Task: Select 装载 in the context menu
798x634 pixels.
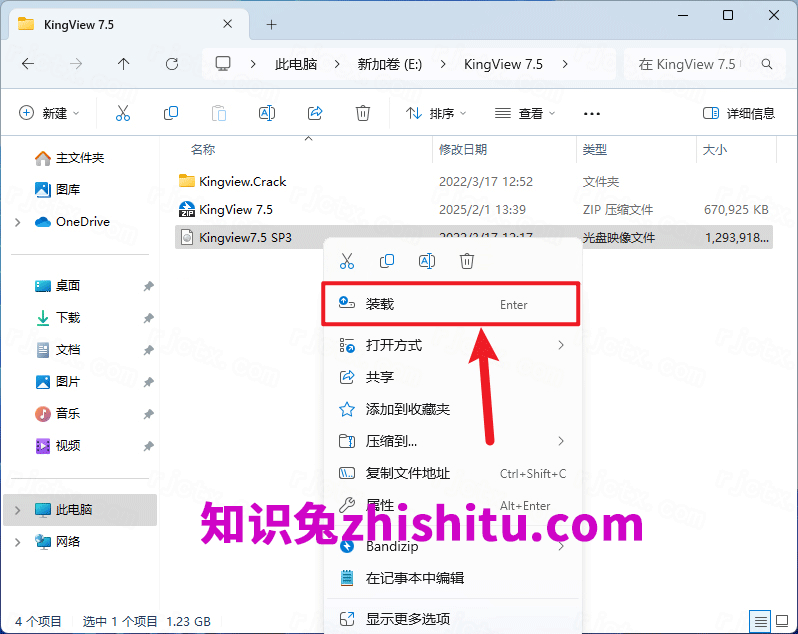Action: (451, 304)
